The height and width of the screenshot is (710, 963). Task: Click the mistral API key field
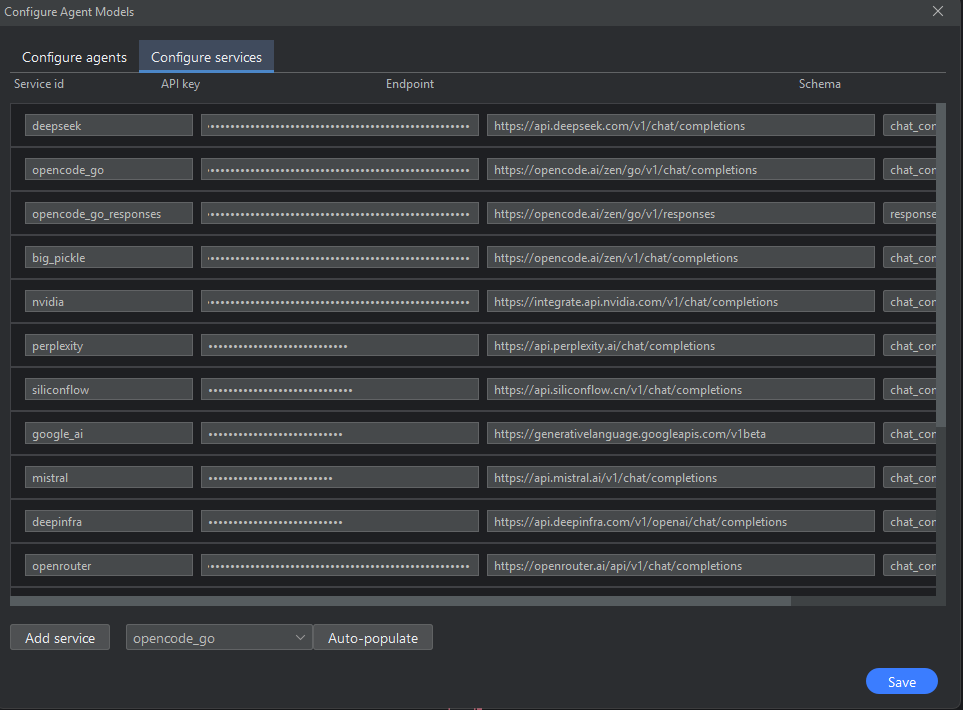[x=340, y=478]
